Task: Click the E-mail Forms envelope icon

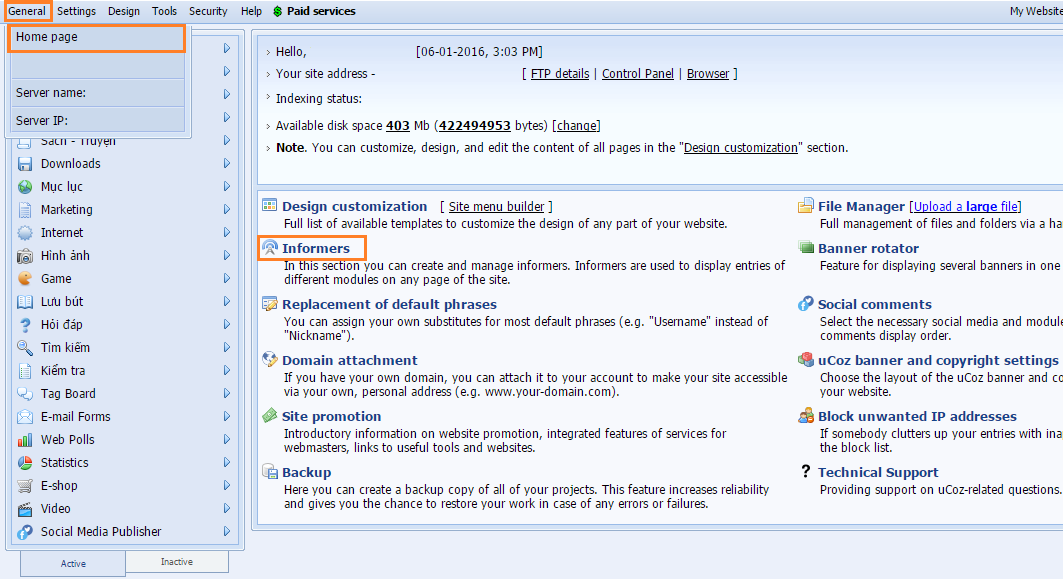Action: (x=25, y=417)
